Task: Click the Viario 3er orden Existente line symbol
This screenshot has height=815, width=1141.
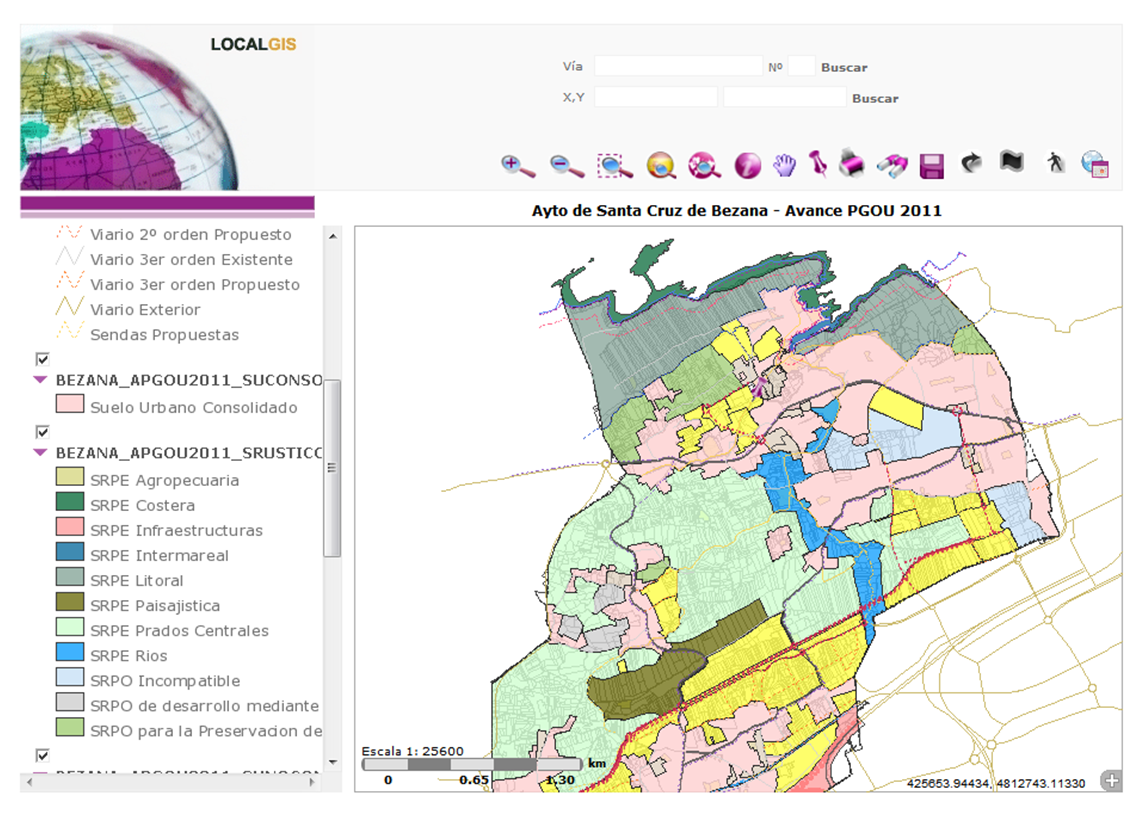Action: tap(69, 258)
